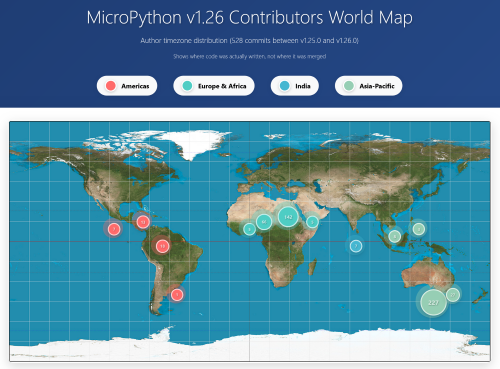The height and width of the screenshot is (369, 500).
Task: Select the green bubble over Malaysia
Action: [395, 236]
